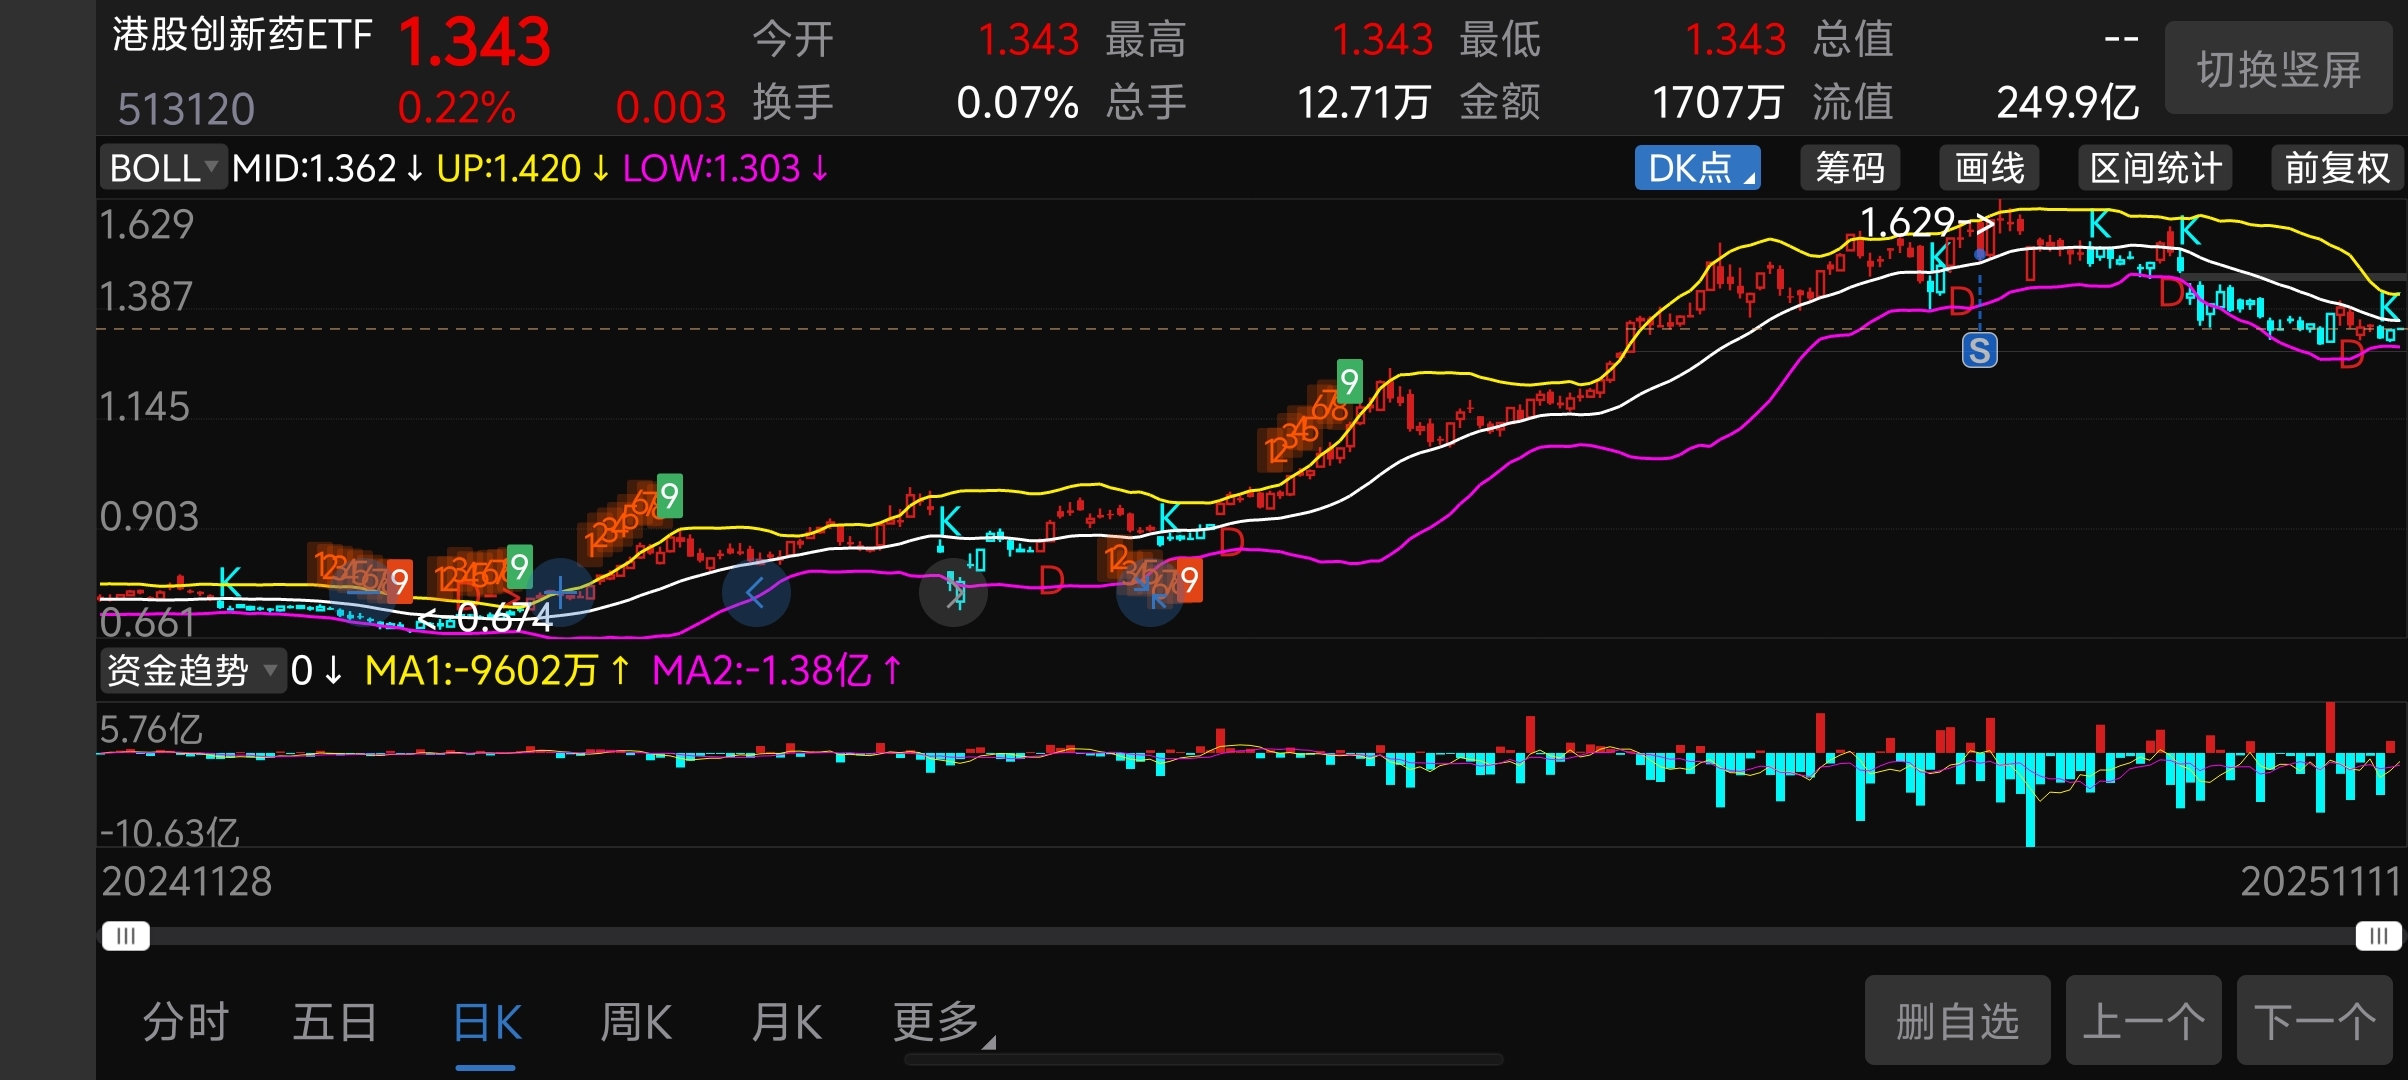2408x1080 pixels.
Task: Tap the green 9 marker near 0.903
Action: click(x=669, y=495)
